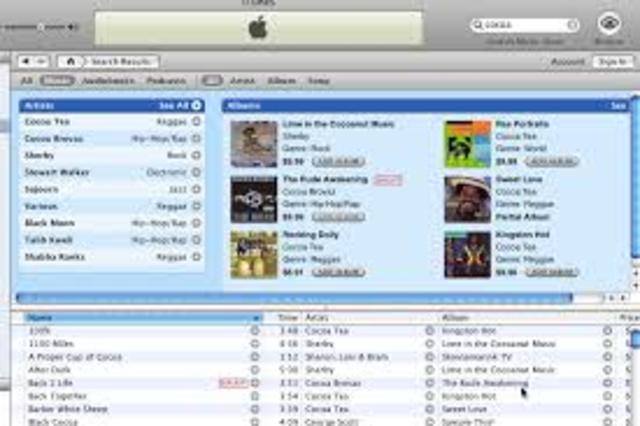
Task: Select the highlighted Music filter pill
Action: click(57, 80)
